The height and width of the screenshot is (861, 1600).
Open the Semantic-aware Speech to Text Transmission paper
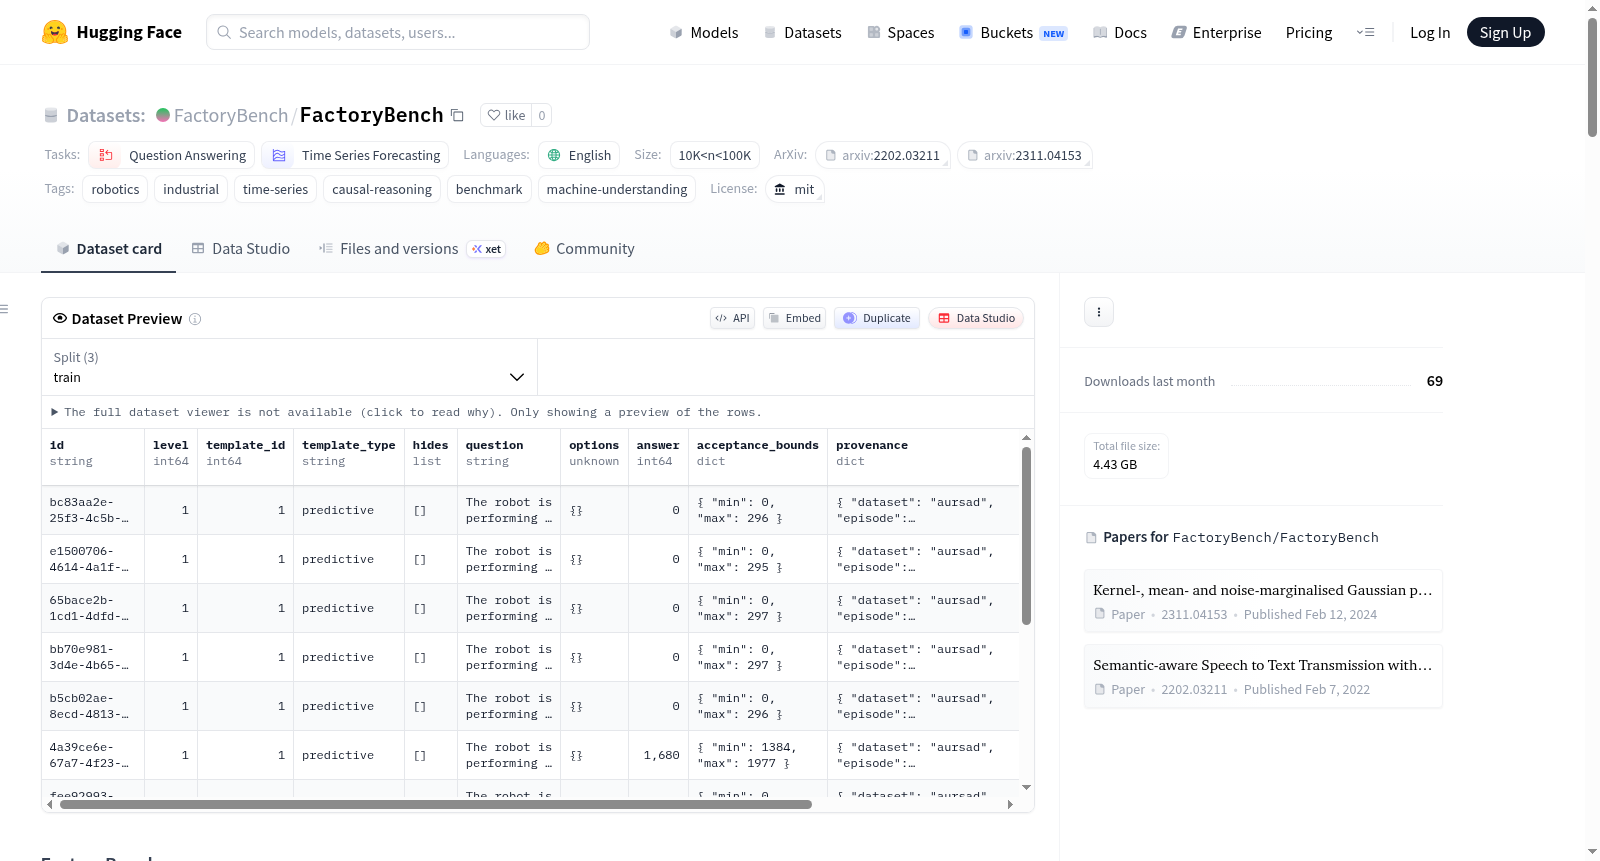[x=1263, y=676]
